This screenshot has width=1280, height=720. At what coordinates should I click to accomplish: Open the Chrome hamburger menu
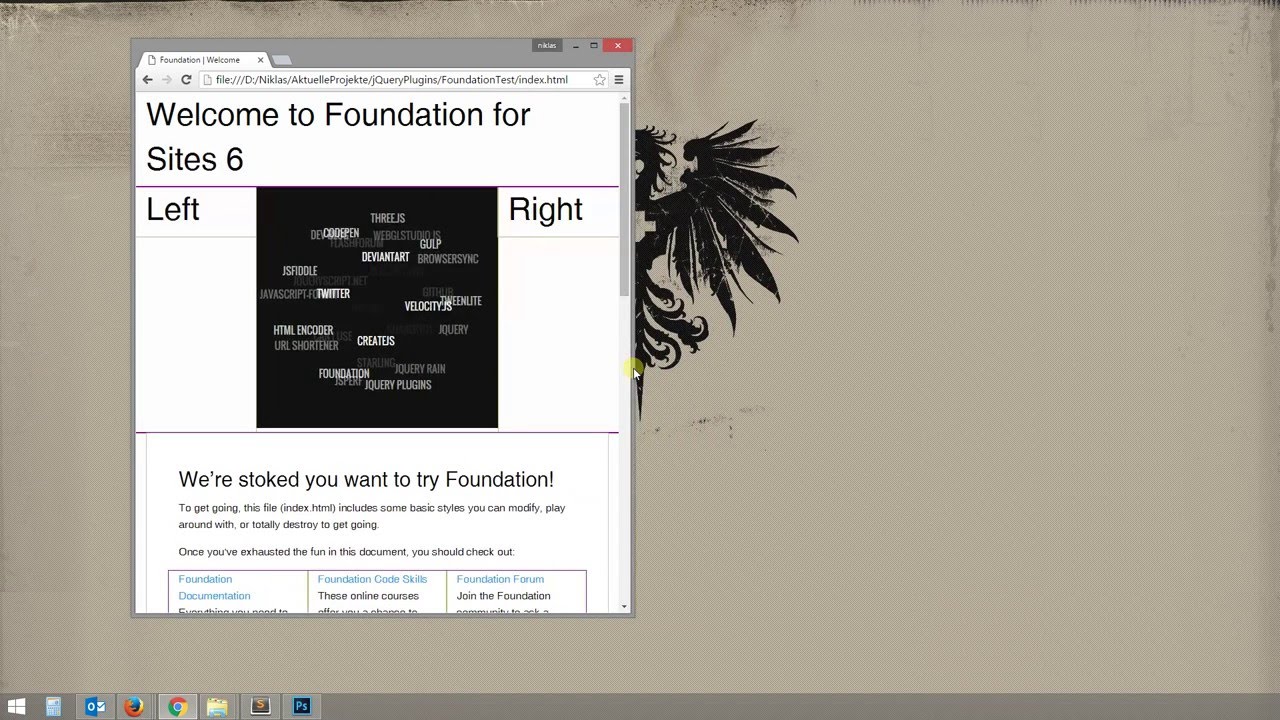(x=619, y=80)
